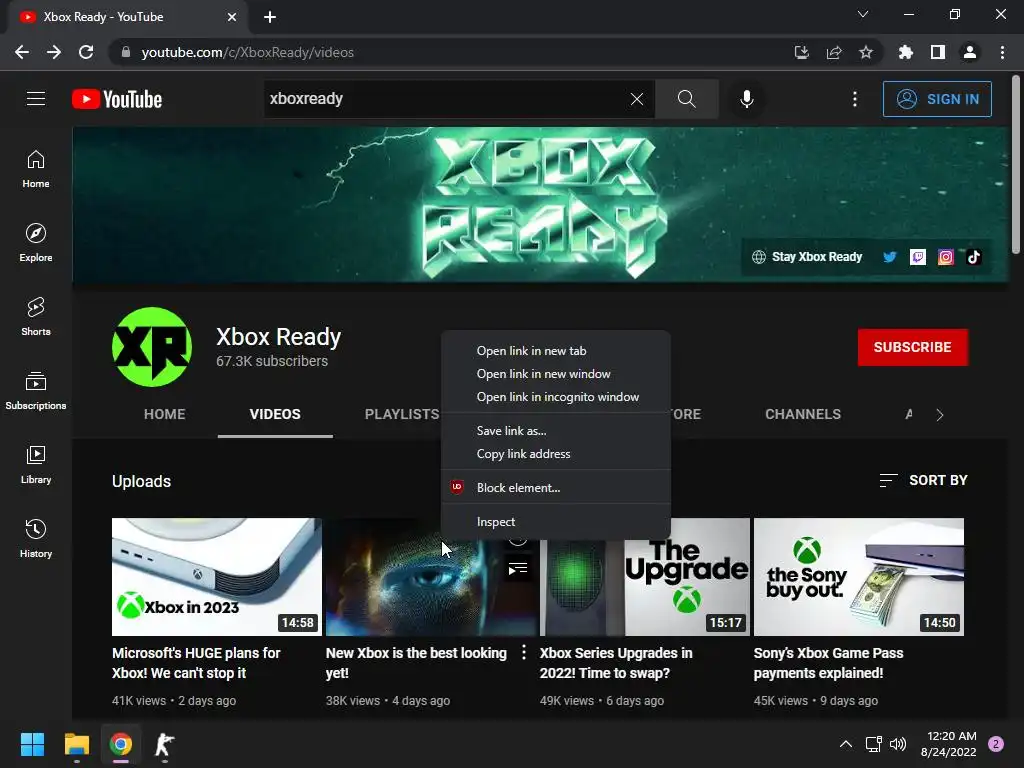Go forward in browser history
The image size is (1024, 768).
point(54,52)
